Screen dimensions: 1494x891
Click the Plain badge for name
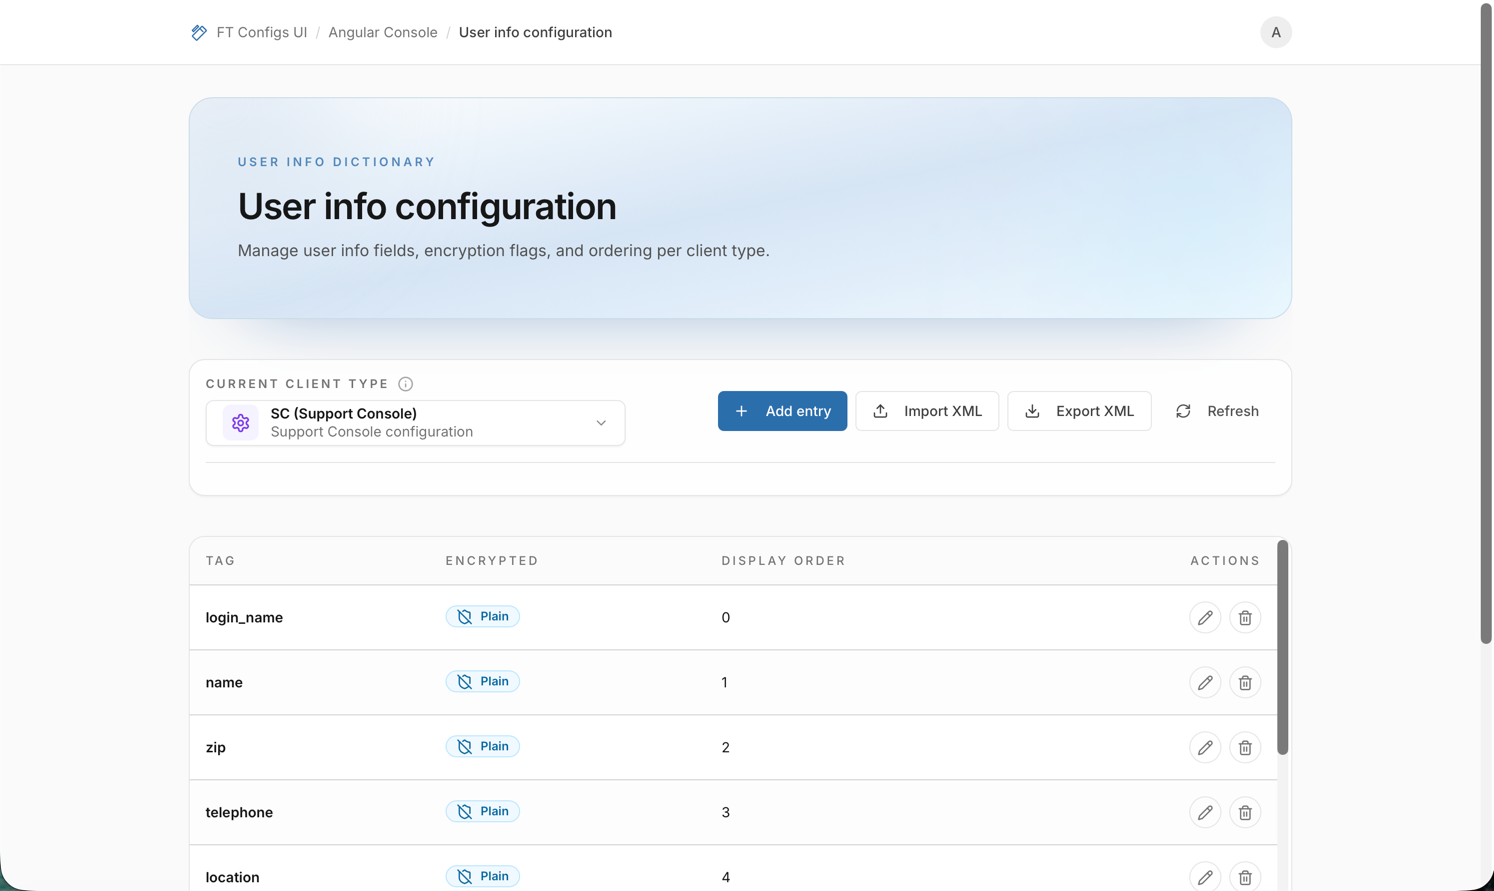[x=482, y=682]
